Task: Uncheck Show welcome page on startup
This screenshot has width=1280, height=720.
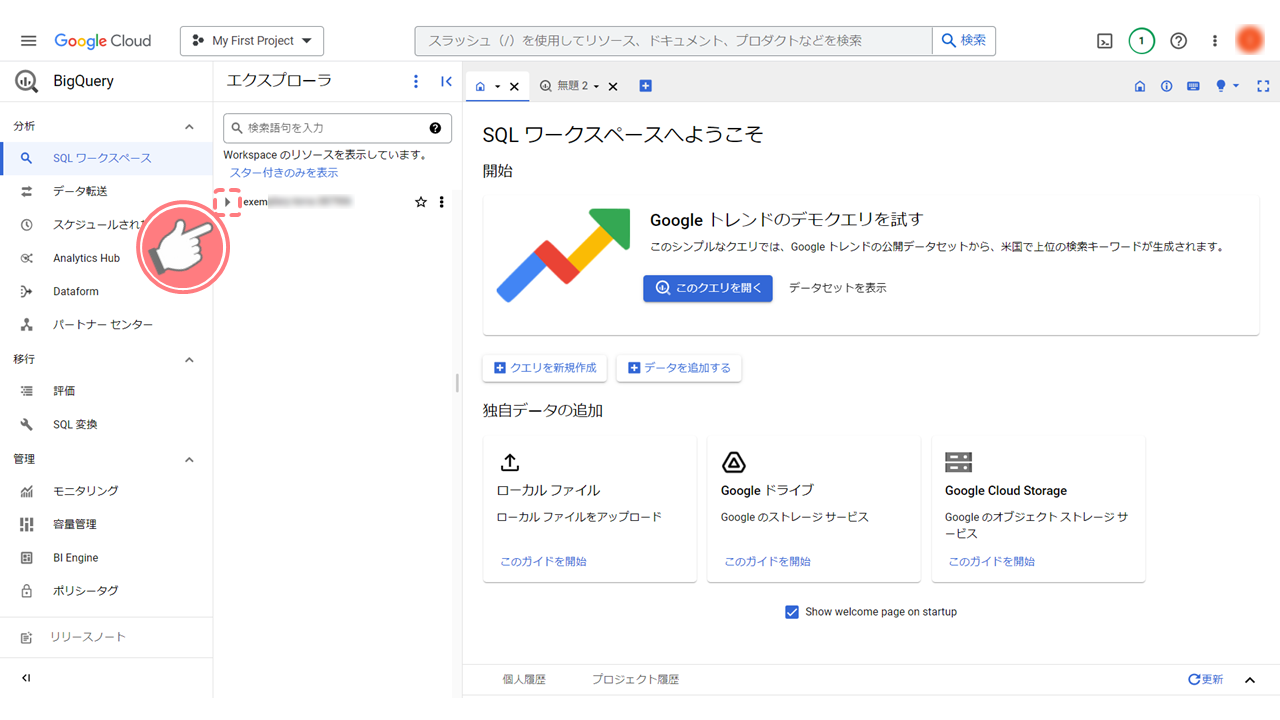Action: [x=792, y=612]
